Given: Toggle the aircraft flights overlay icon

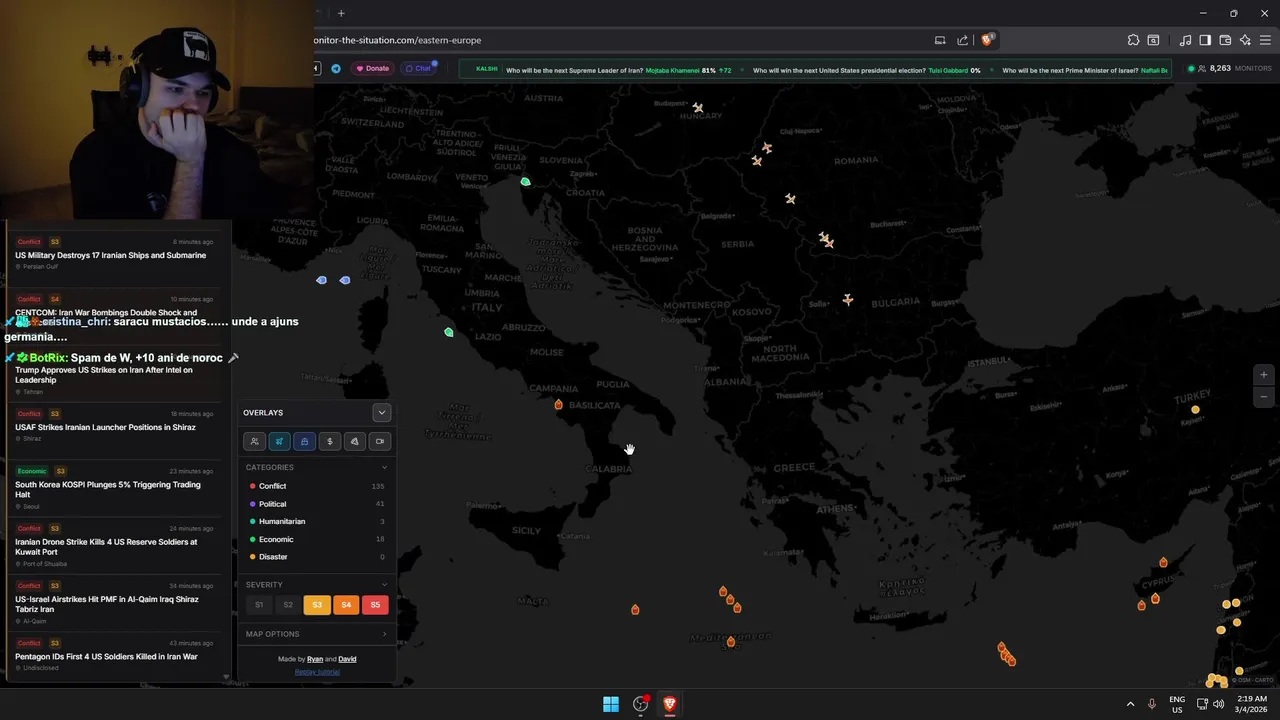Looking at the screenshot, I should [x=279, y=441].
